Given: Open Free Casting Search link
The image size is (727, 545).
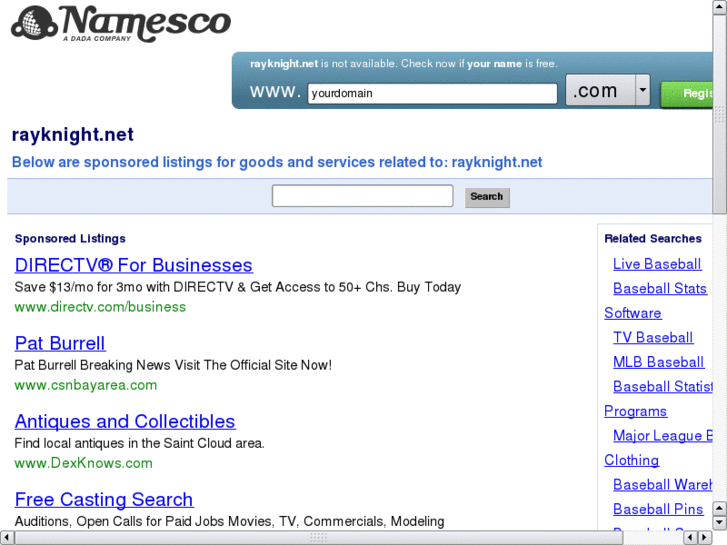Looking at the screenshot, I should (104, 500).
